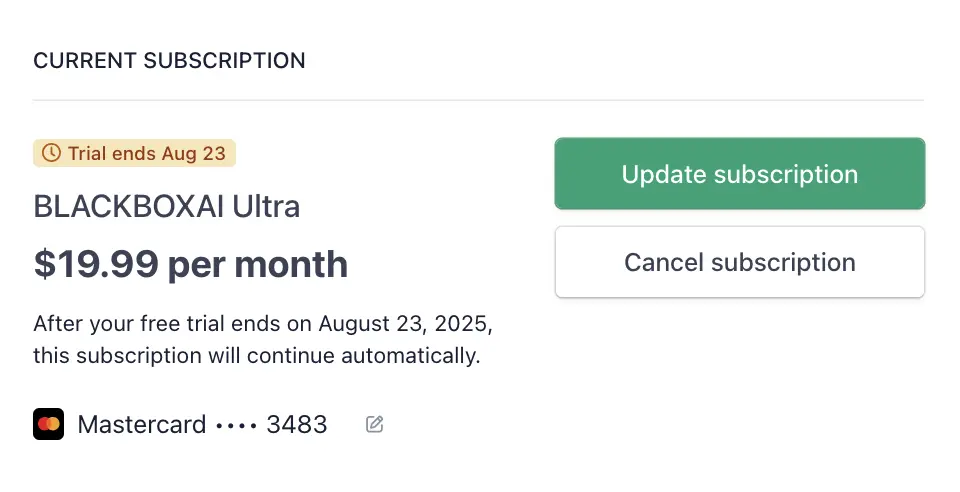Click the masked card number dots
The width and height of the screenshot is (960, 492).
236,425
